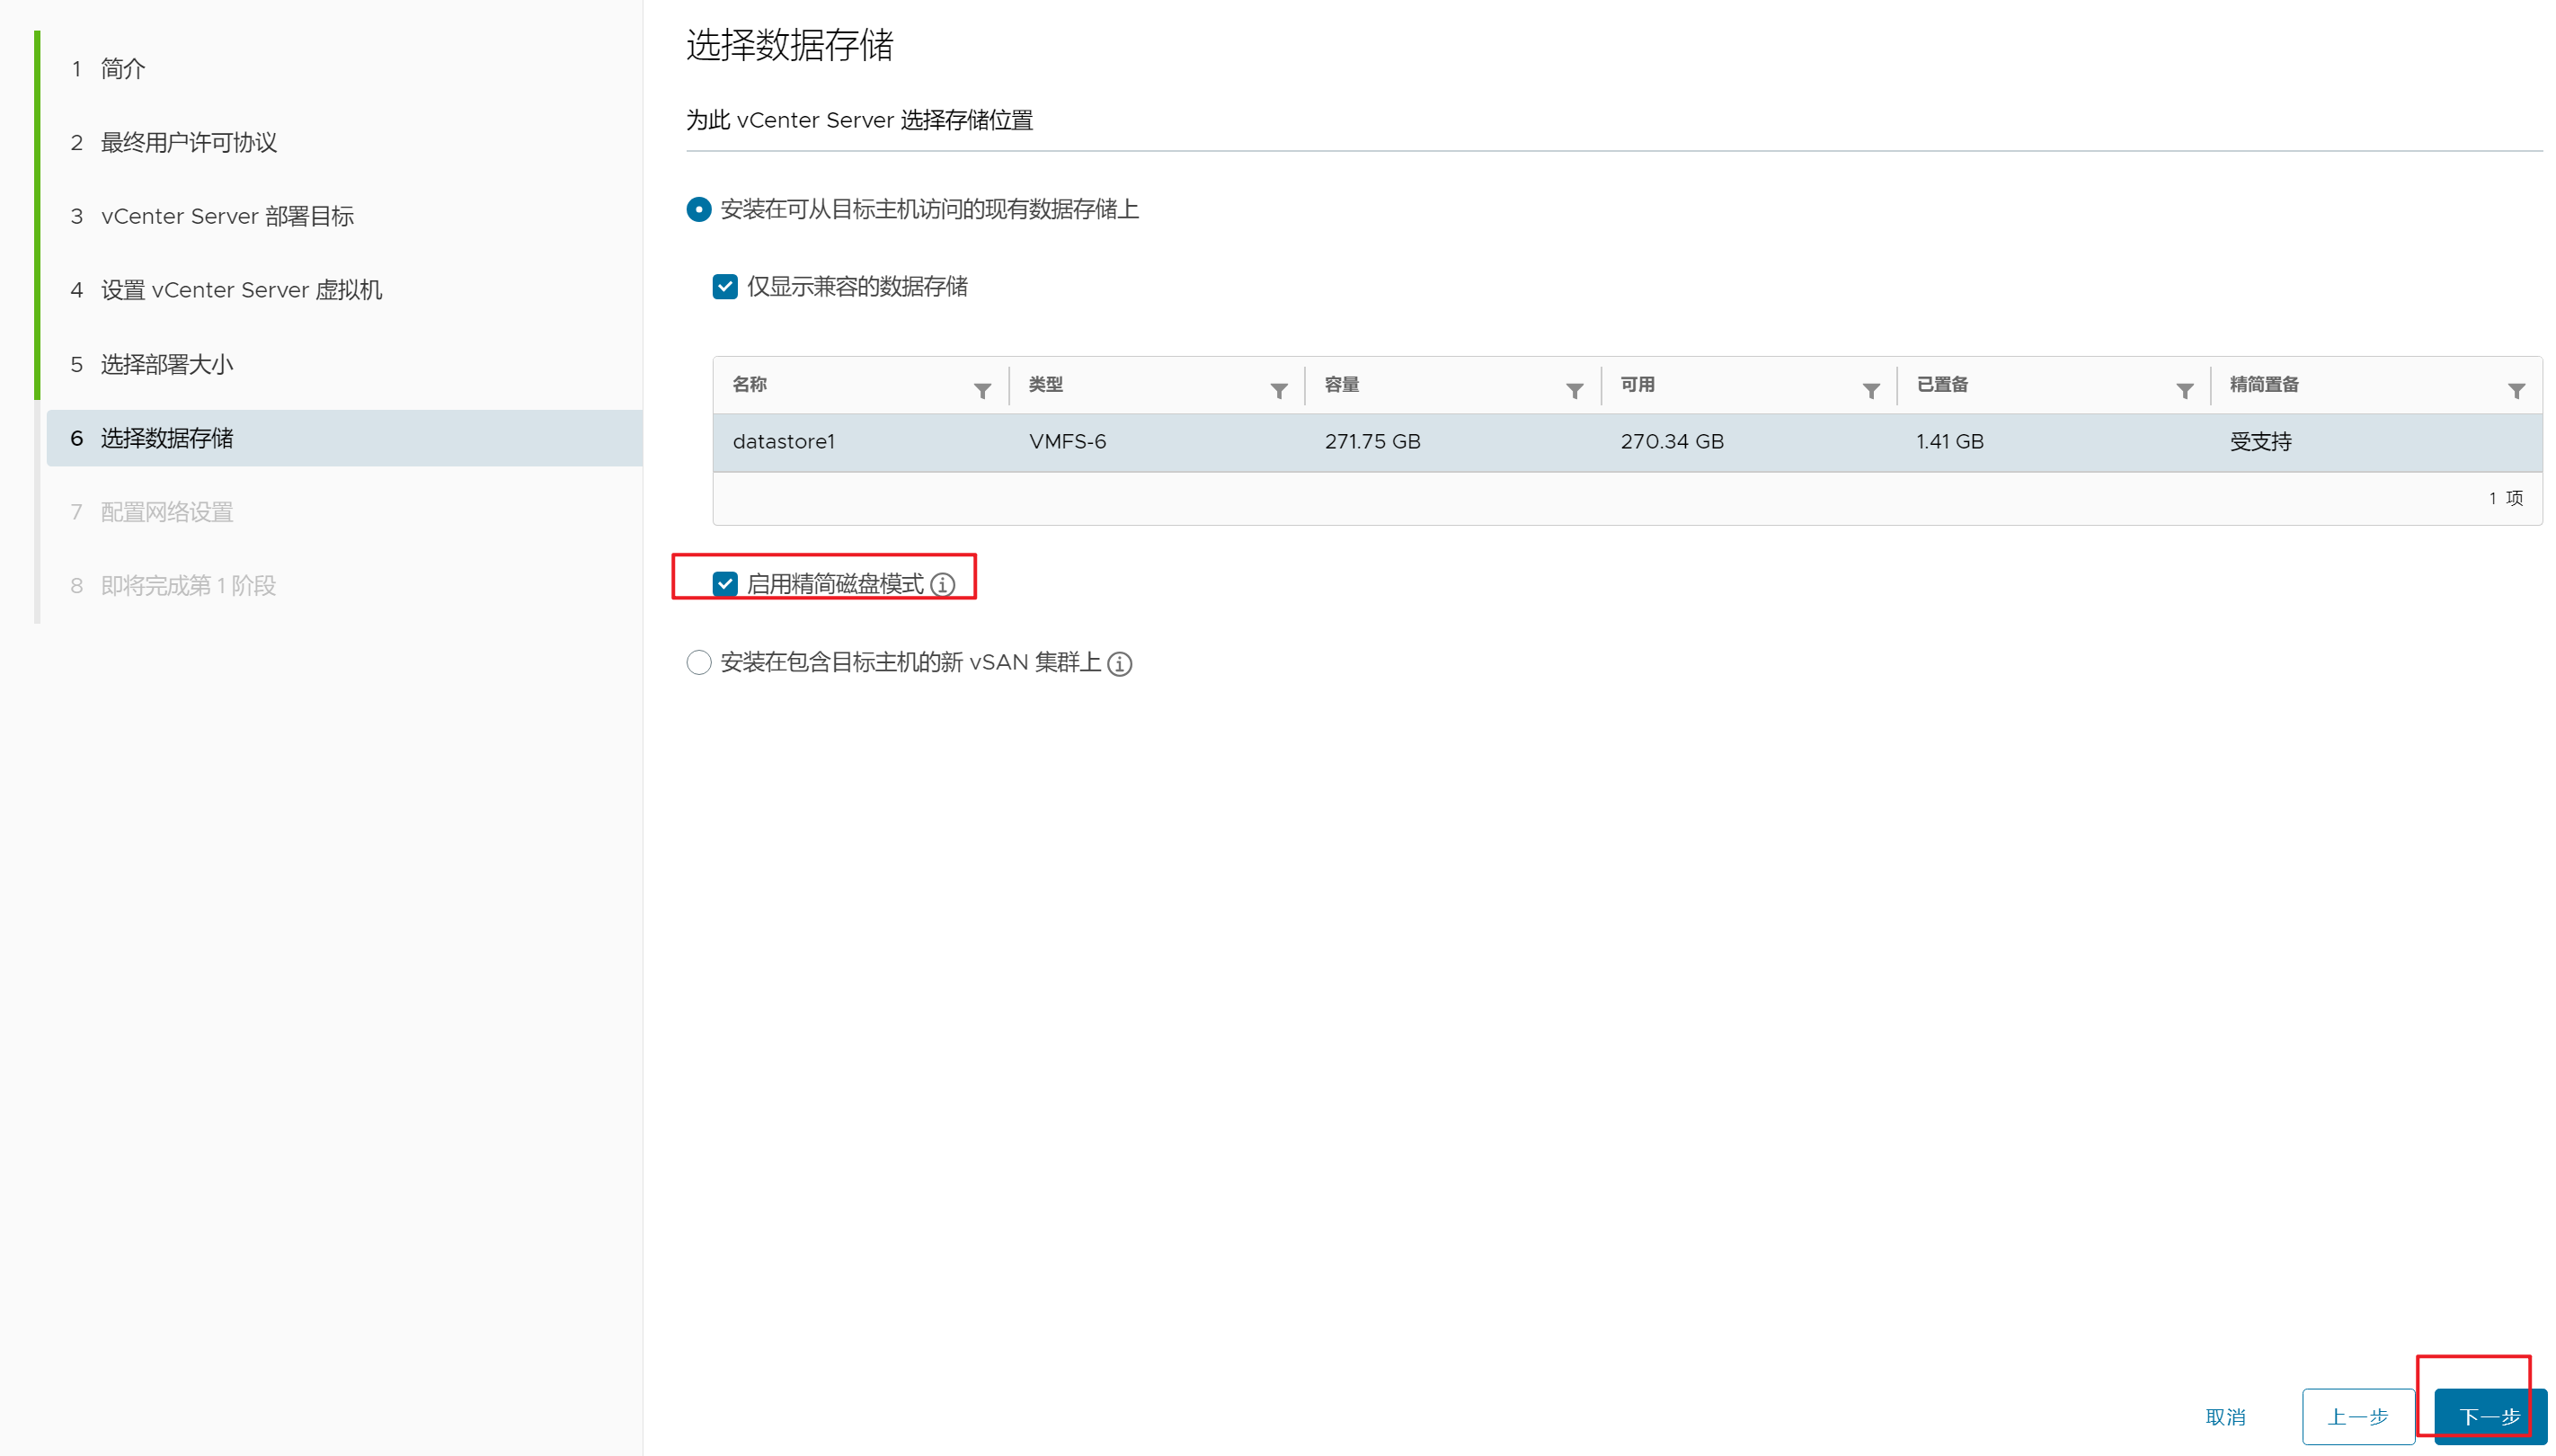The image size is (2556, 1456).
Task: Uncheck 仅显示兼容的数据存储 checkbox
Action: [725, 287]
